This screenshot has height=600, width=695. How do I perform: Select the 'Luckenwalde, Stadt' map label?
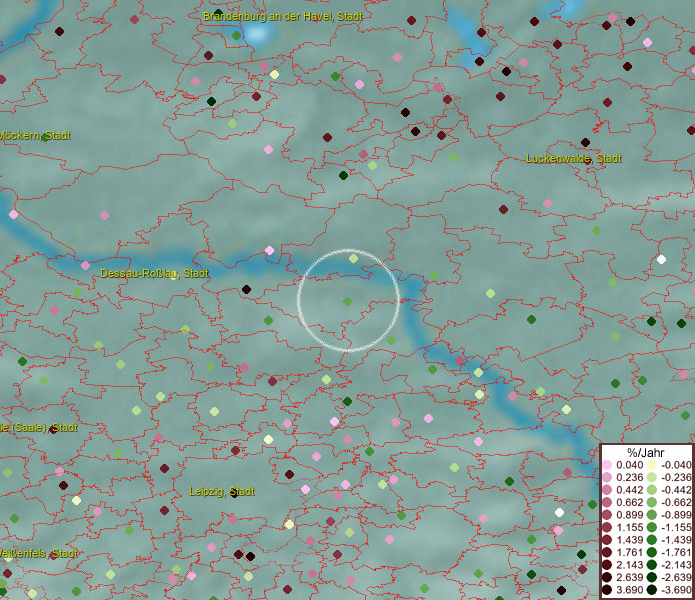[x=574, y=158]
